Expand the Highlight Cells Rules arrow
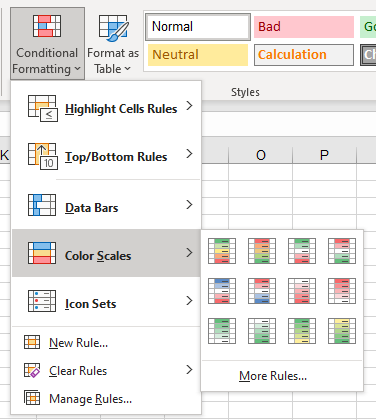 pos(189,106)
